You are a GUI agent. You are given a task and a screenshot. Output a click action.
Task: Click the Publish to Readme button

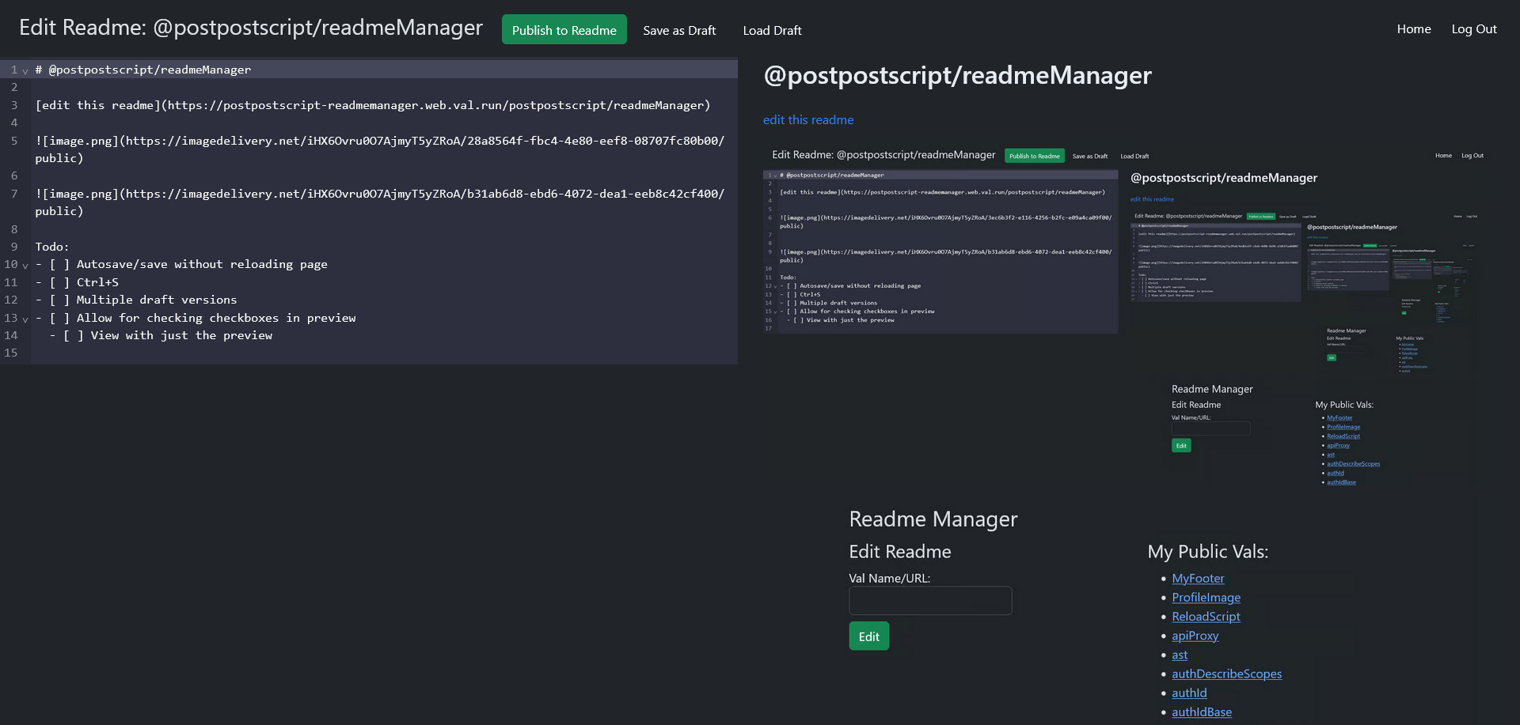(x=564, y=30)
